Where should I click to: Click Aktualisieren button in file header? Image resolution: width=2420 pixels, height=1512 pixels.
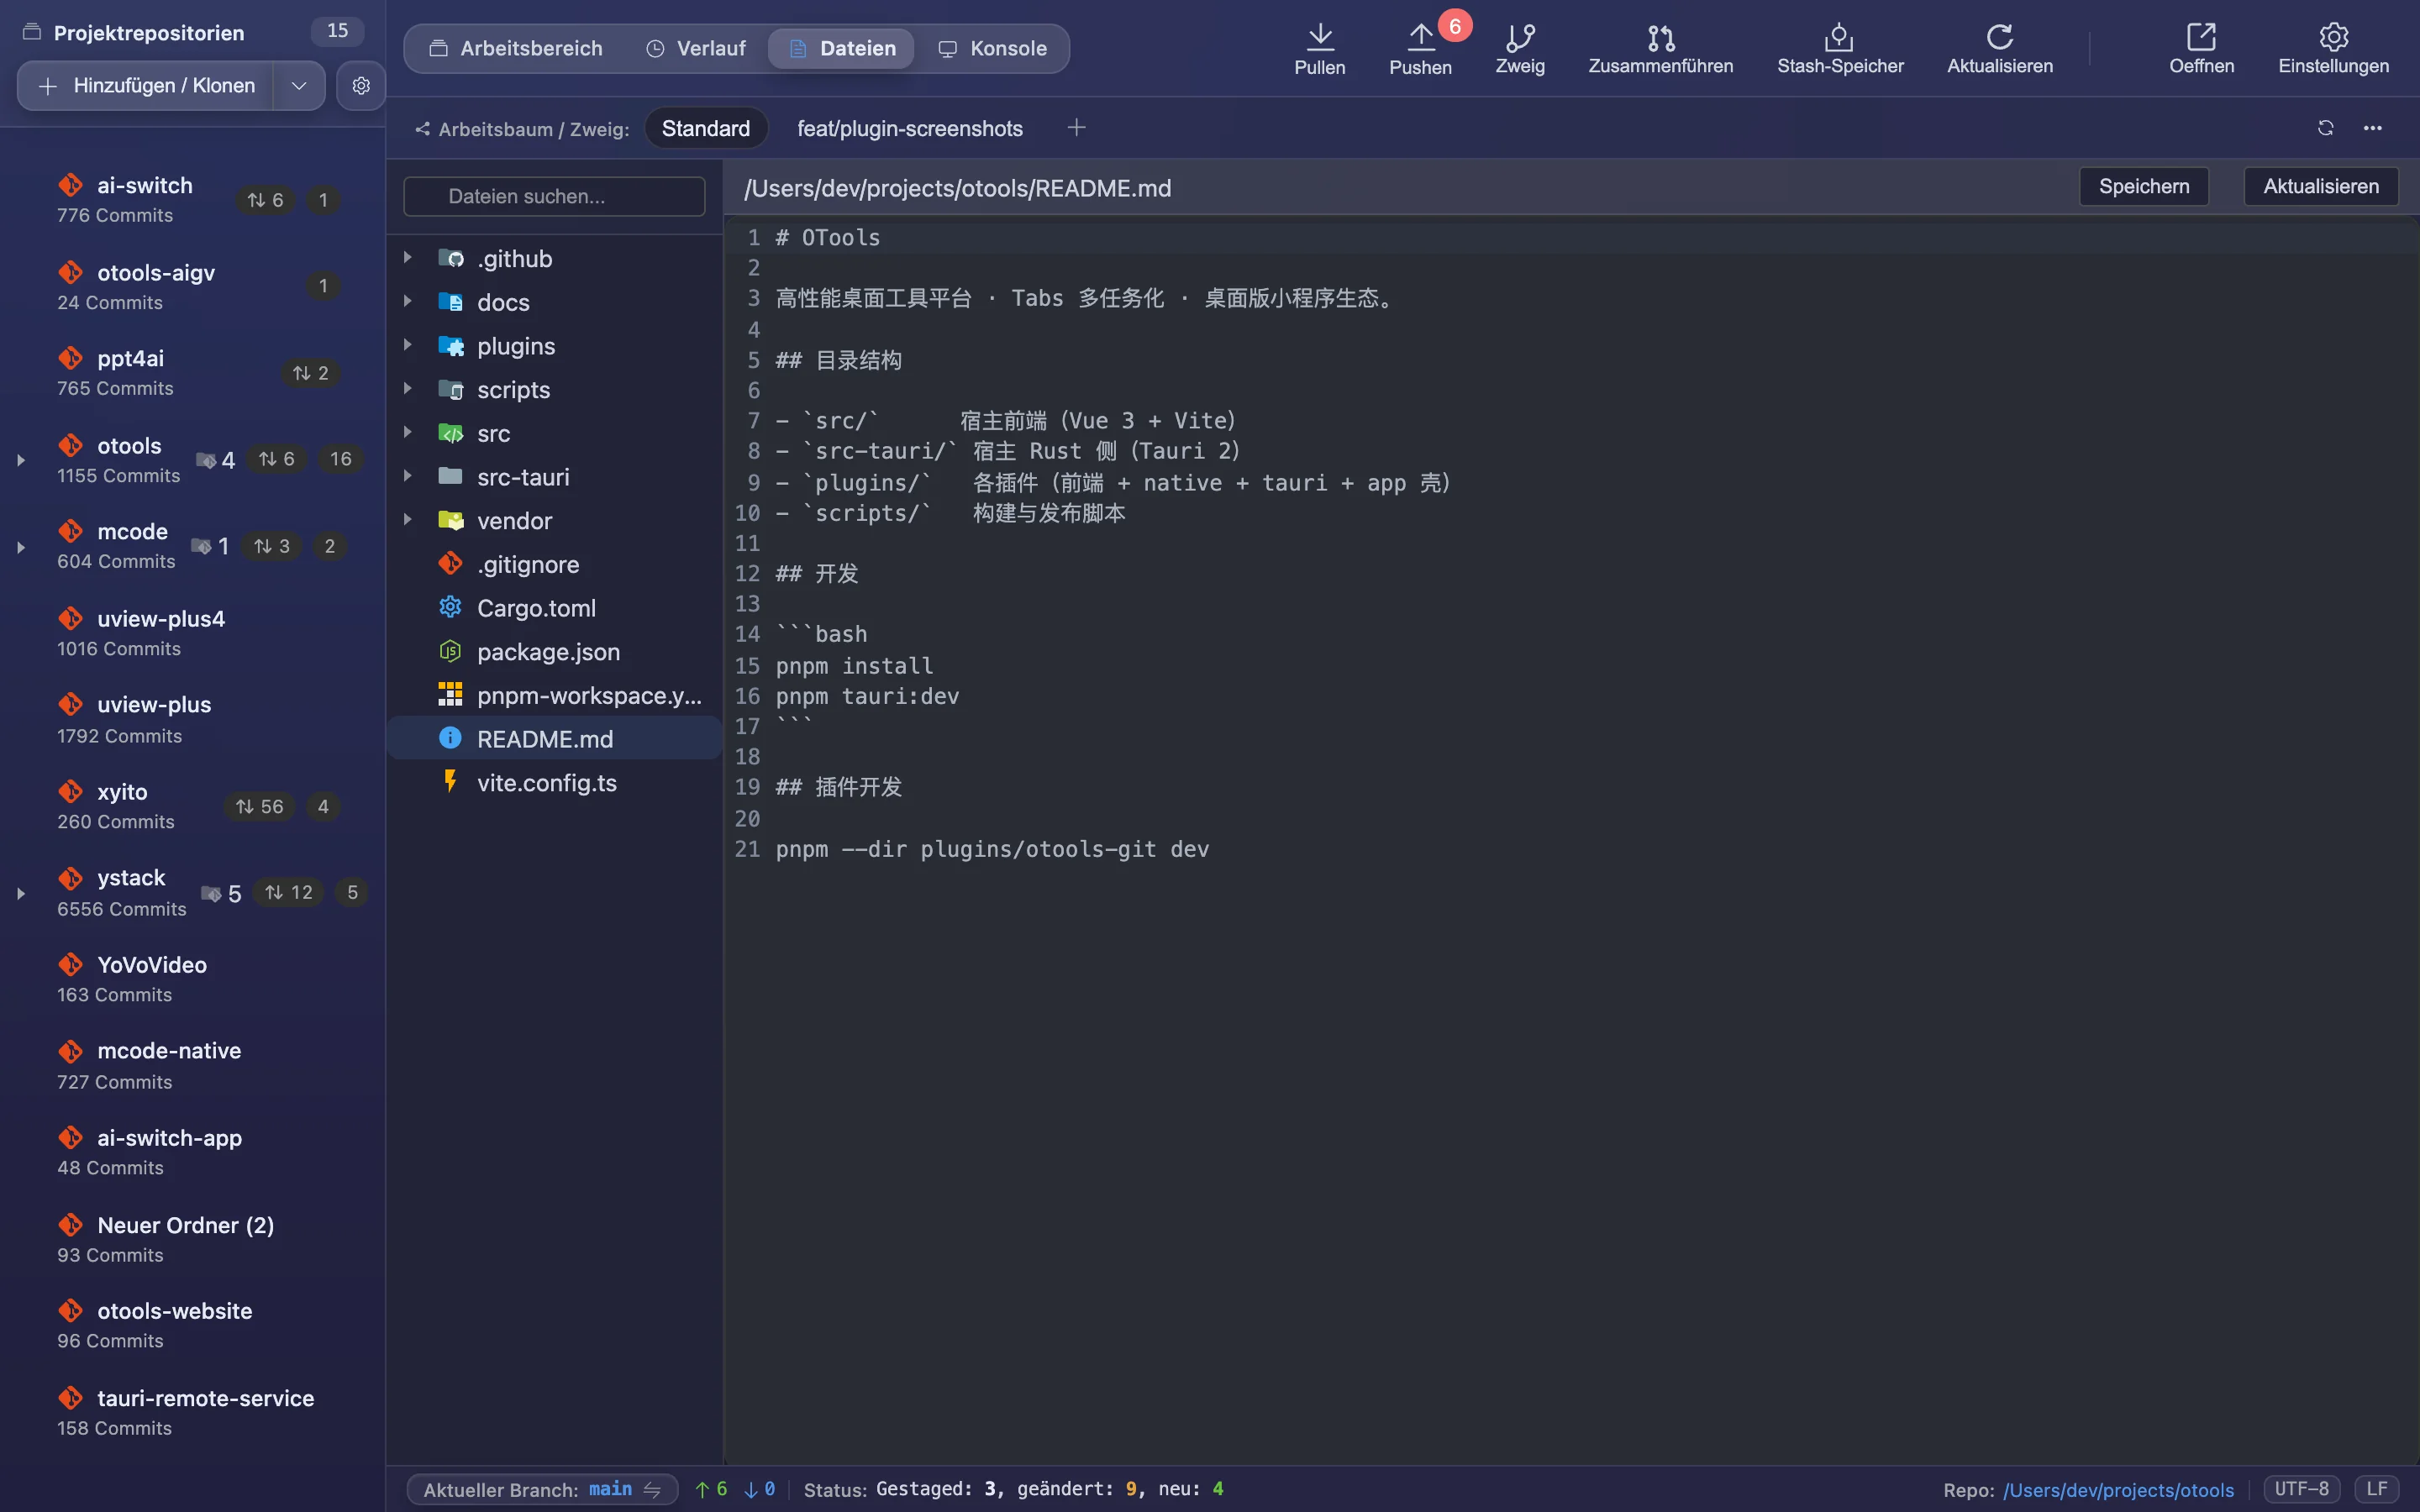[x=2321, y=186]
